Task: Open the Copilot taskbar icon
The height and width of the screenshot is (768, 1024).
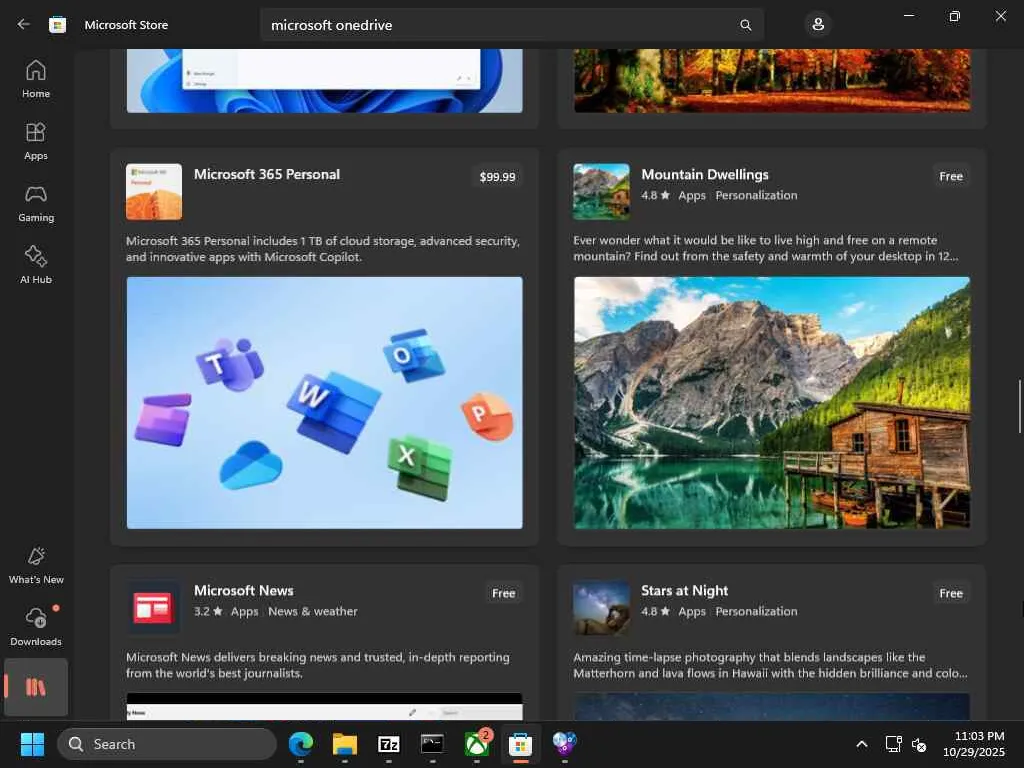Action: (x=564, y=744)
